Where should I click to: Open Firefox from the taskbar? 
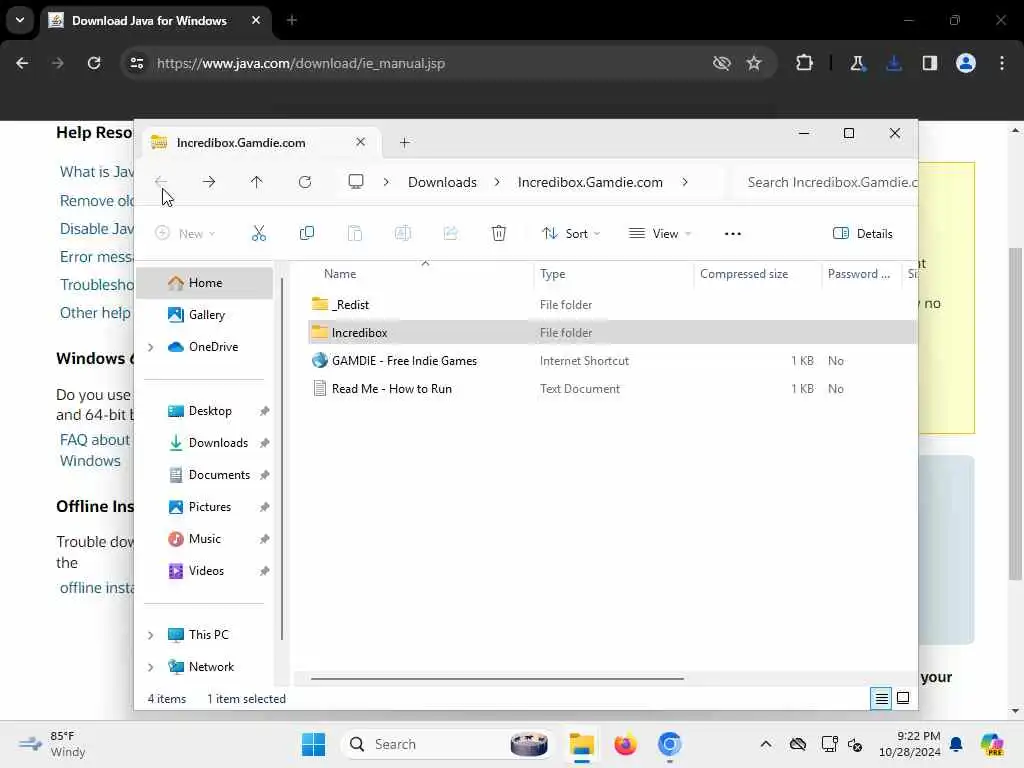[625, 744]
